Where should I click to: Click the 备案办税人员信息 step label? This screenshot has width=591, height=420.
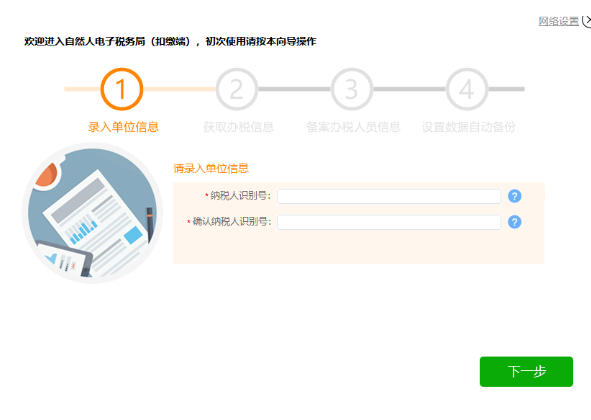[x=353, y=127]
